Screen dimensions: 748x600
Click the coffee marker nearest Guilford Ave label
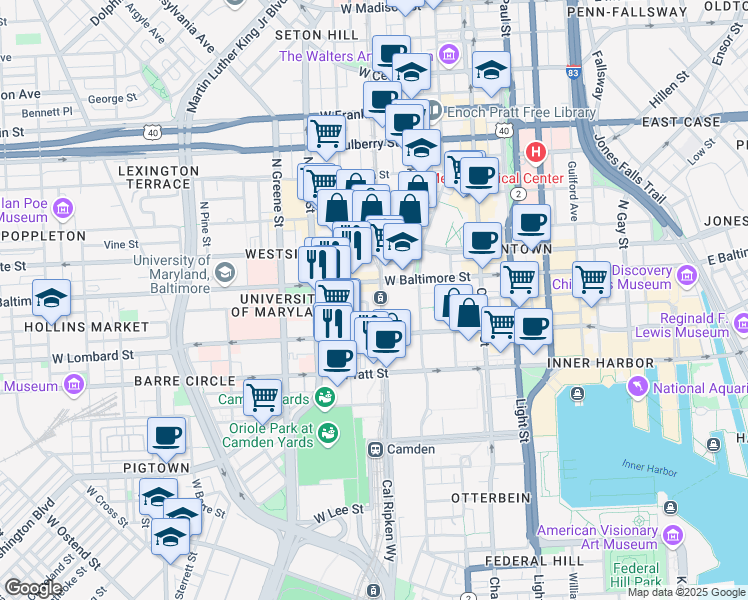pyautogui.click(x=531, y=224)
